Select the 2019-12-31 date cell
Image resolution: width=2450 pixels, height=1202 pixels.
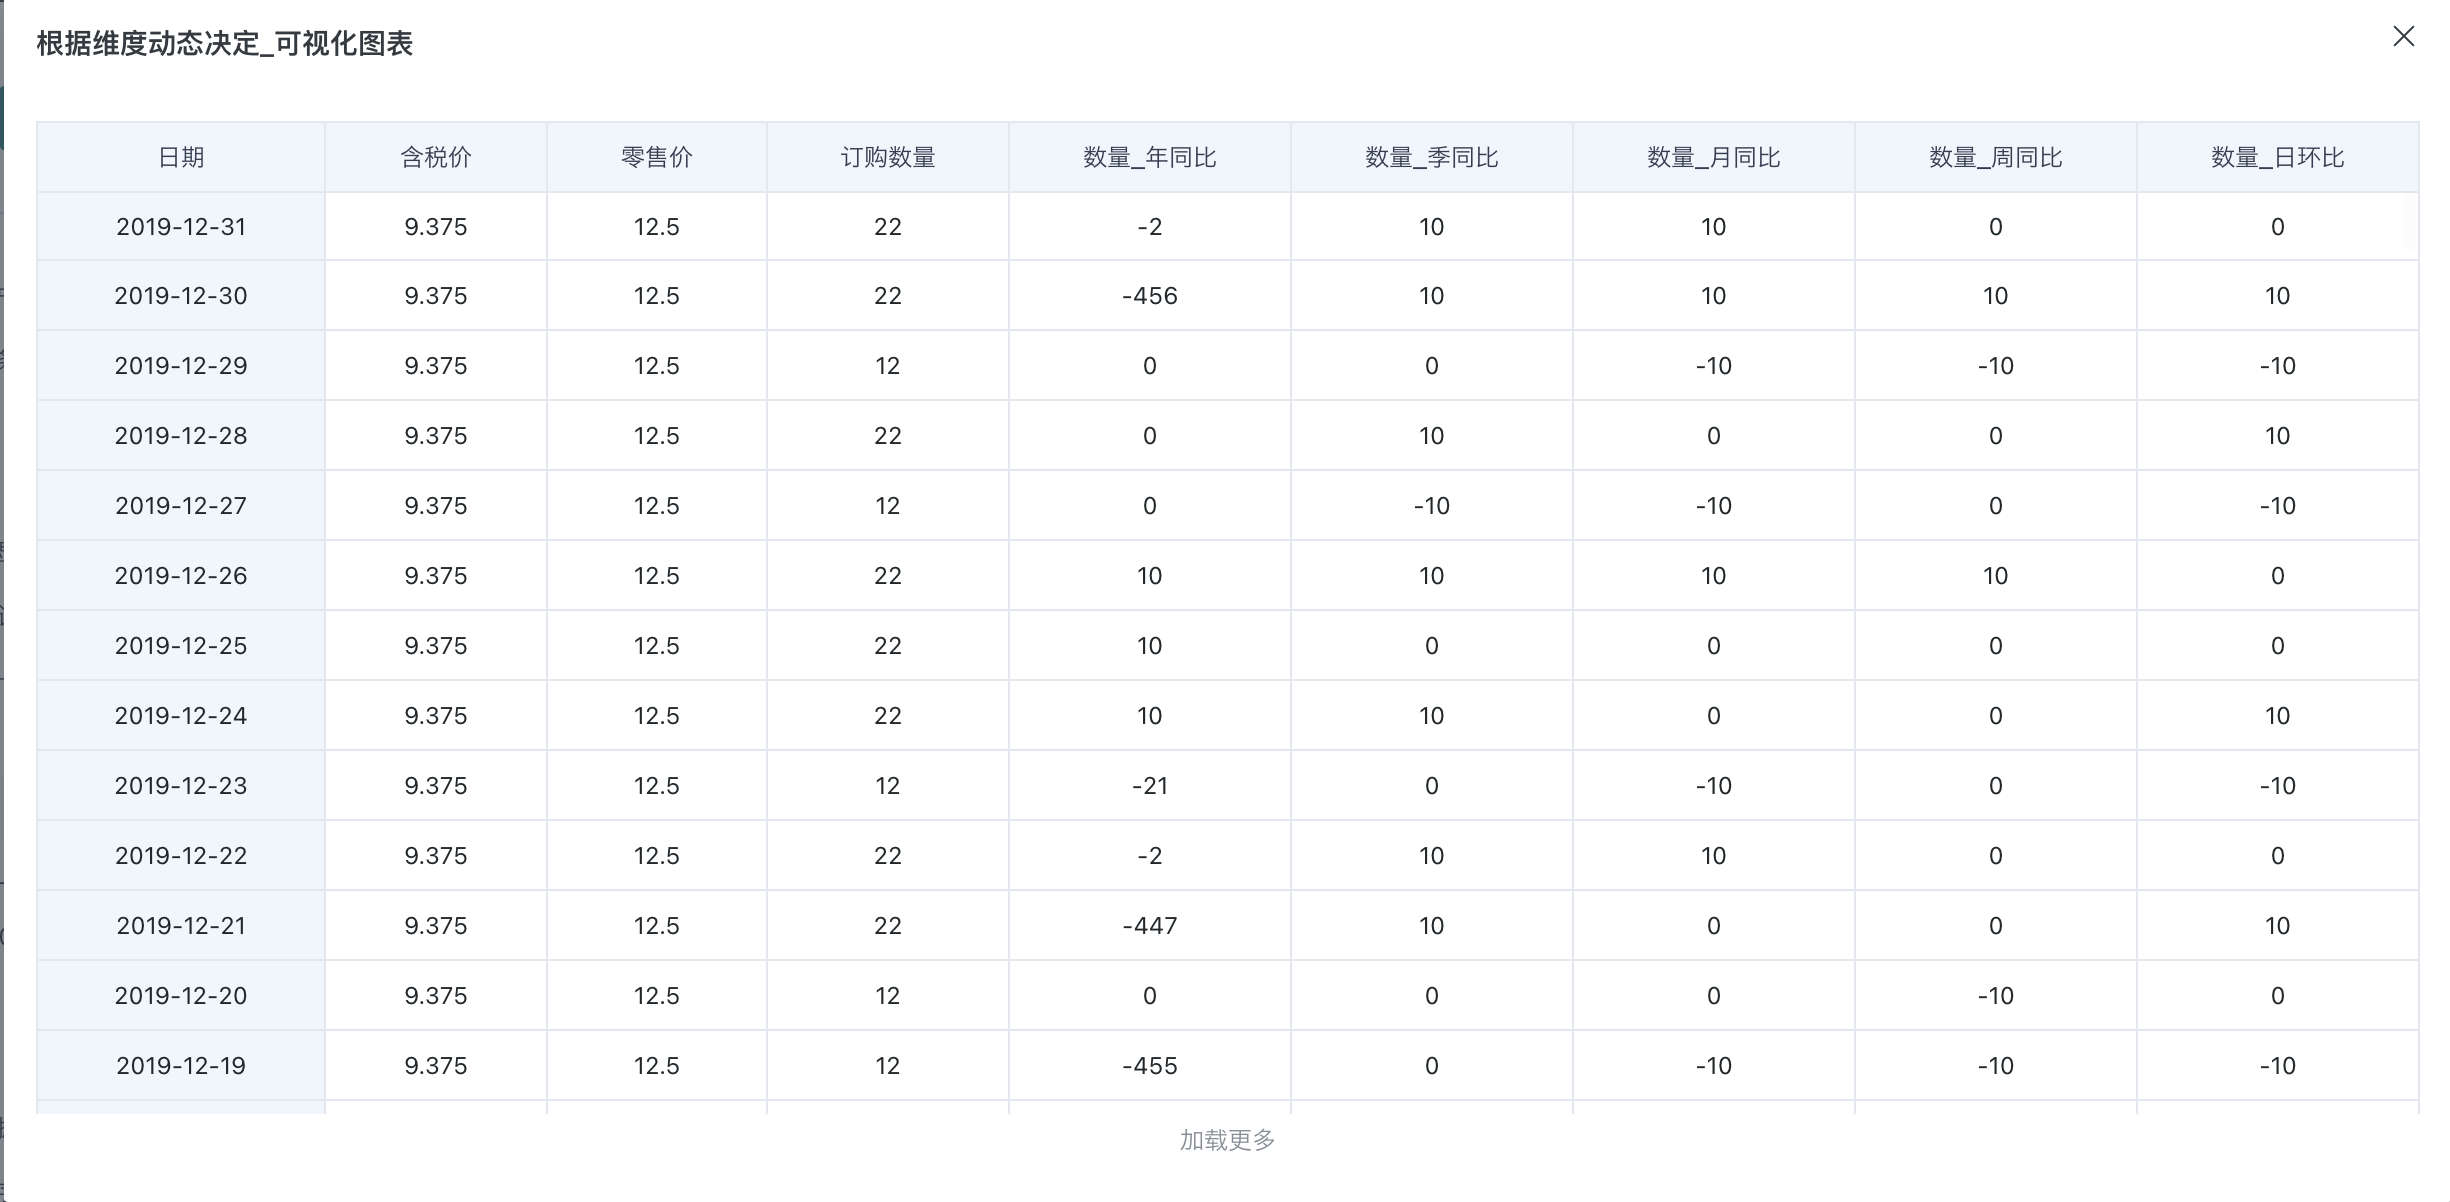click(x=181, y=227)
